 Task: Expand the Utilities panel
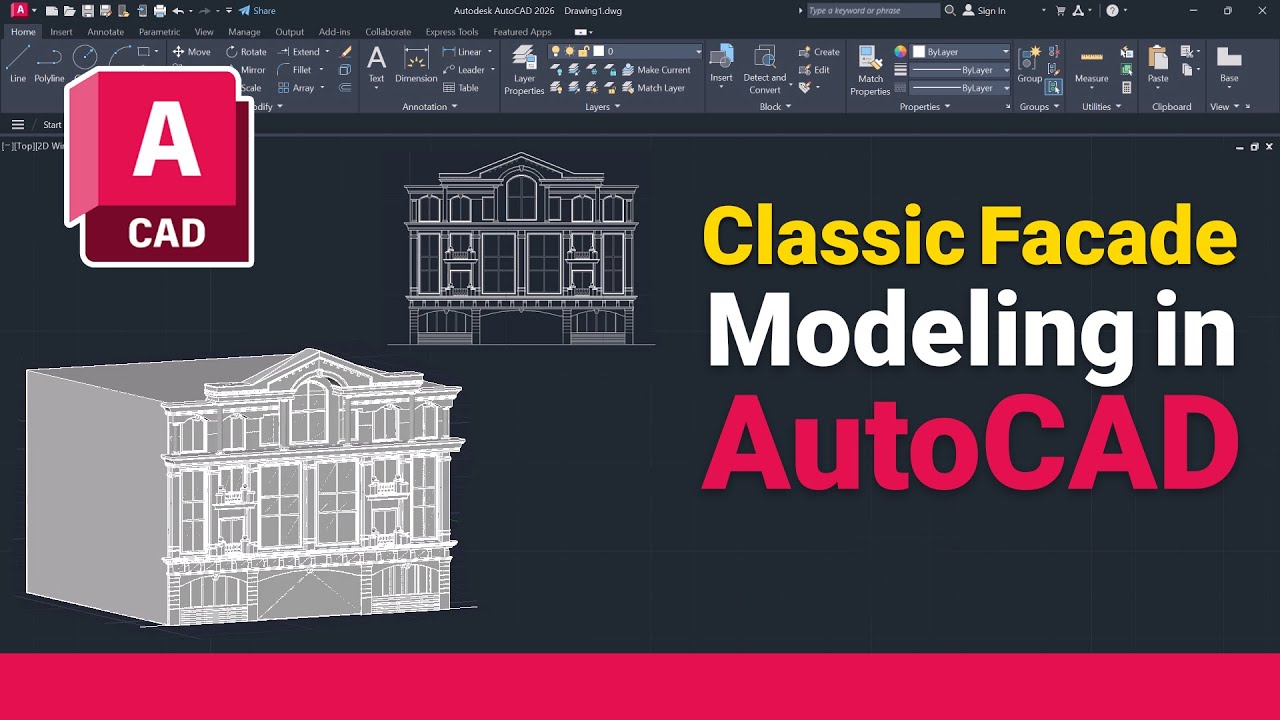click(1101, 106)
